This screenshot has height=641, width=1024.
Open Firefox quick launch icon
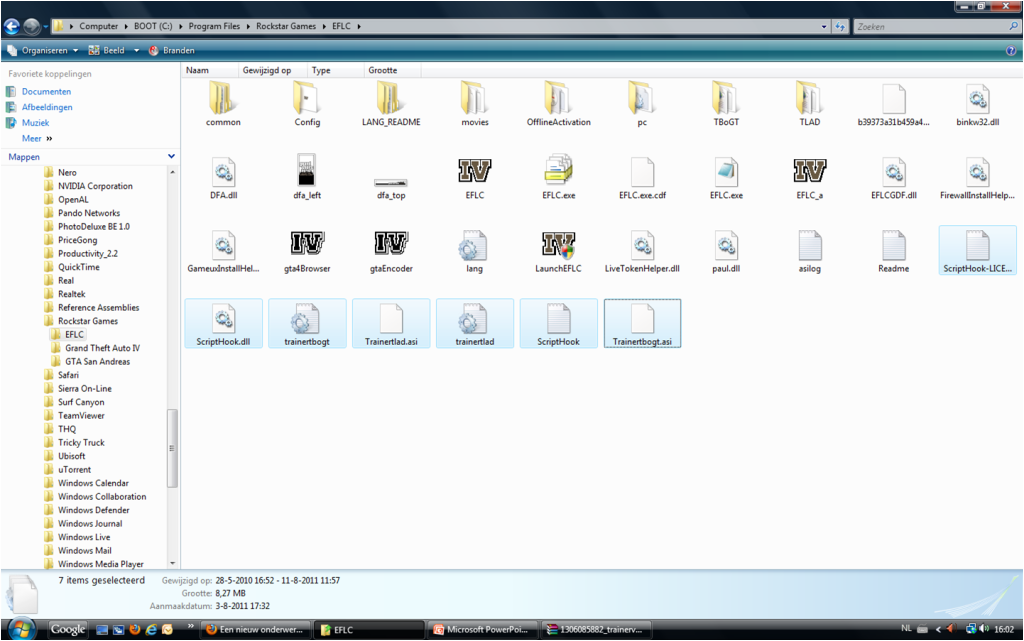click(135, 630)
